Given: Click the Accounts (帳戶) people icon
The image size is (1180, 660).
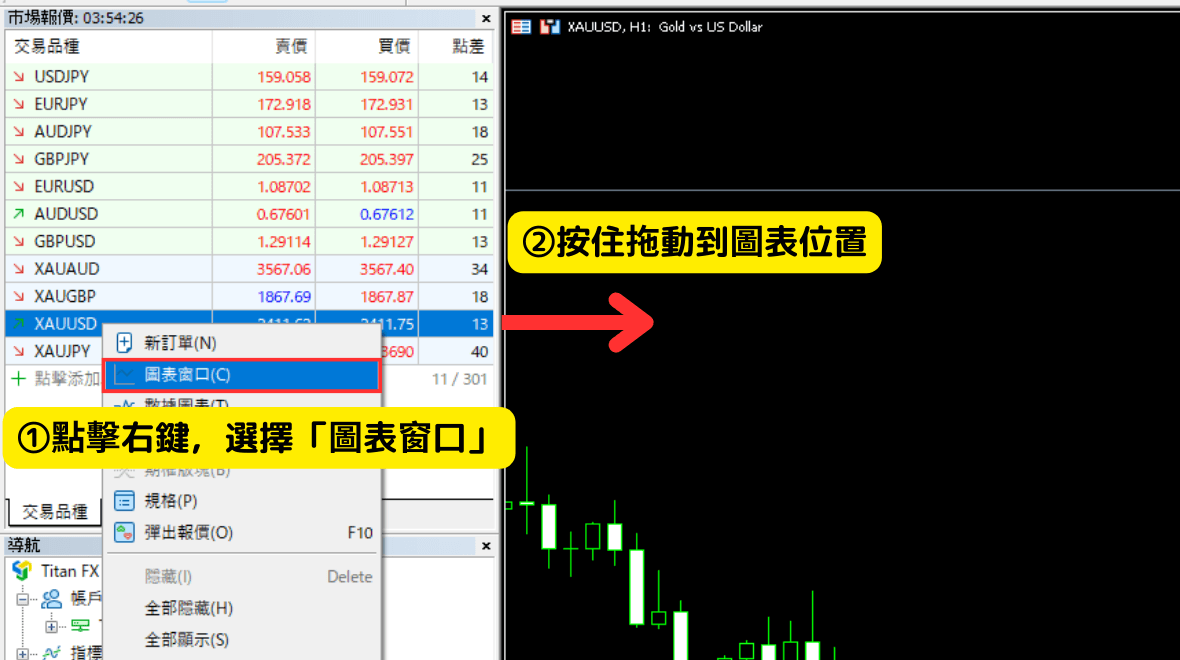Looking at the screenshot, I should [x=51, y=599].
